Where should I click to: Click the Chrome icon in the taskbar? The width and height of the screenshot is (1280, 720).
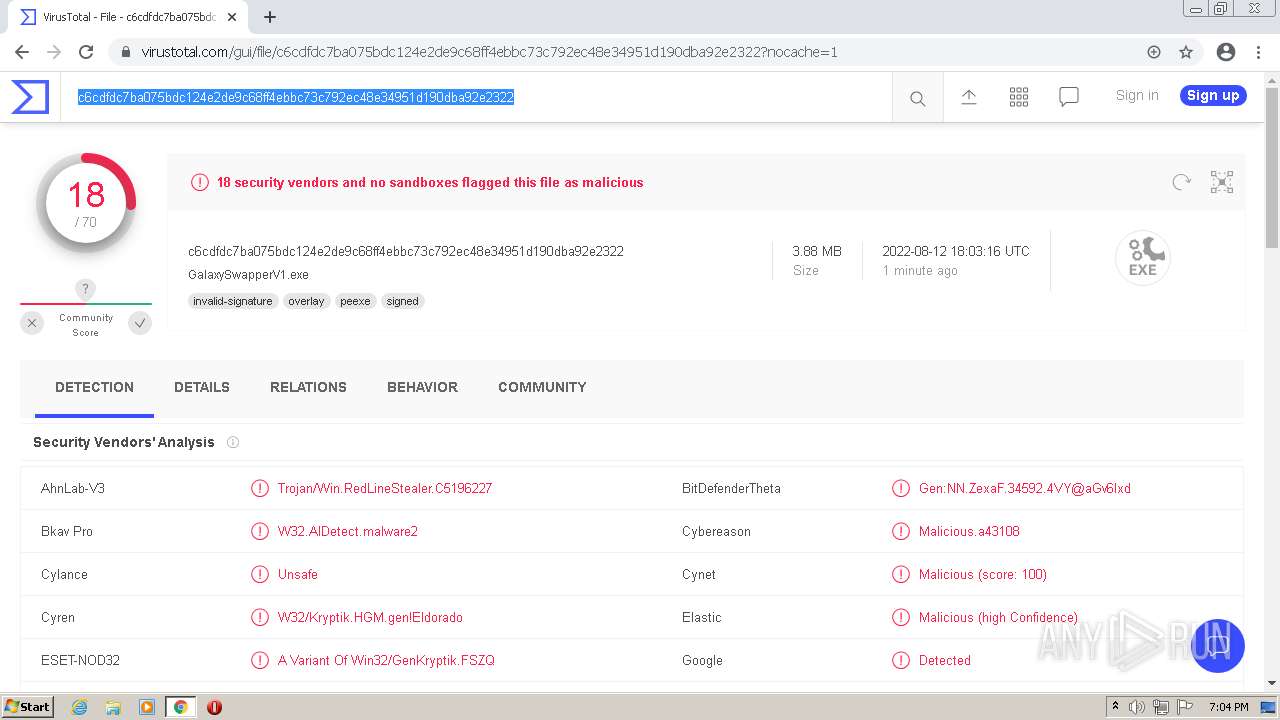pyautogui.click(x=180, y=707)
